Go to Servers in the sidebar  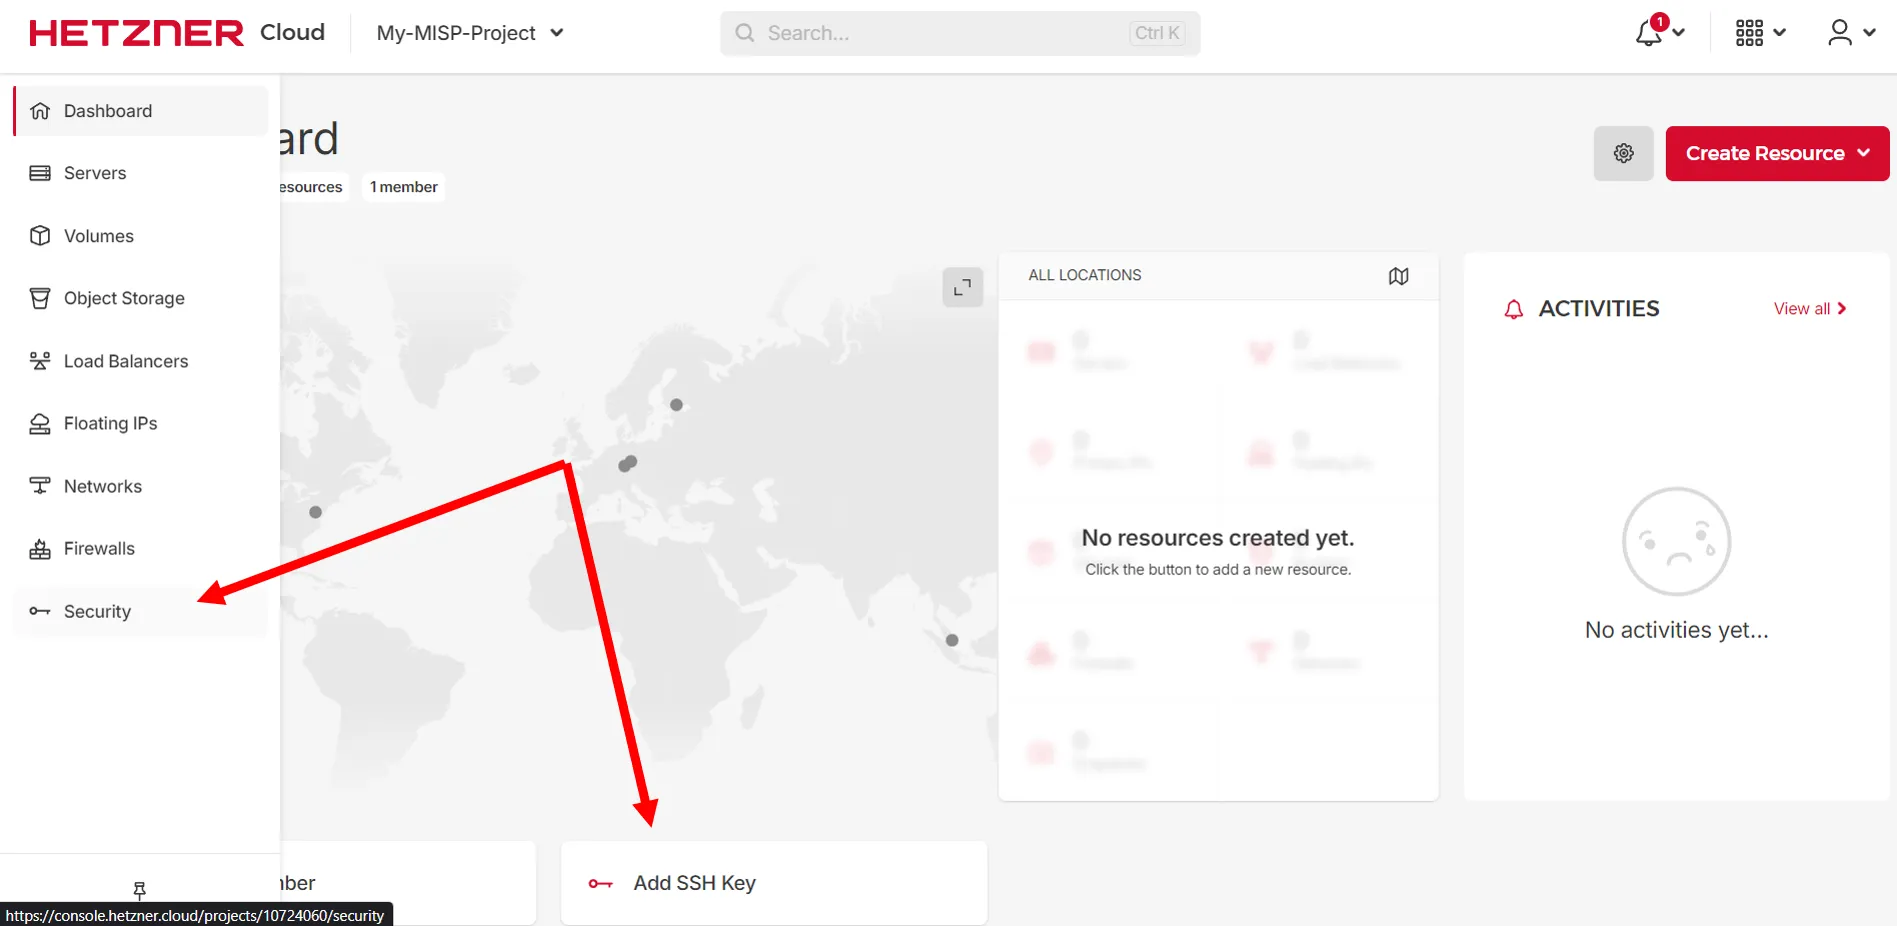95,173
